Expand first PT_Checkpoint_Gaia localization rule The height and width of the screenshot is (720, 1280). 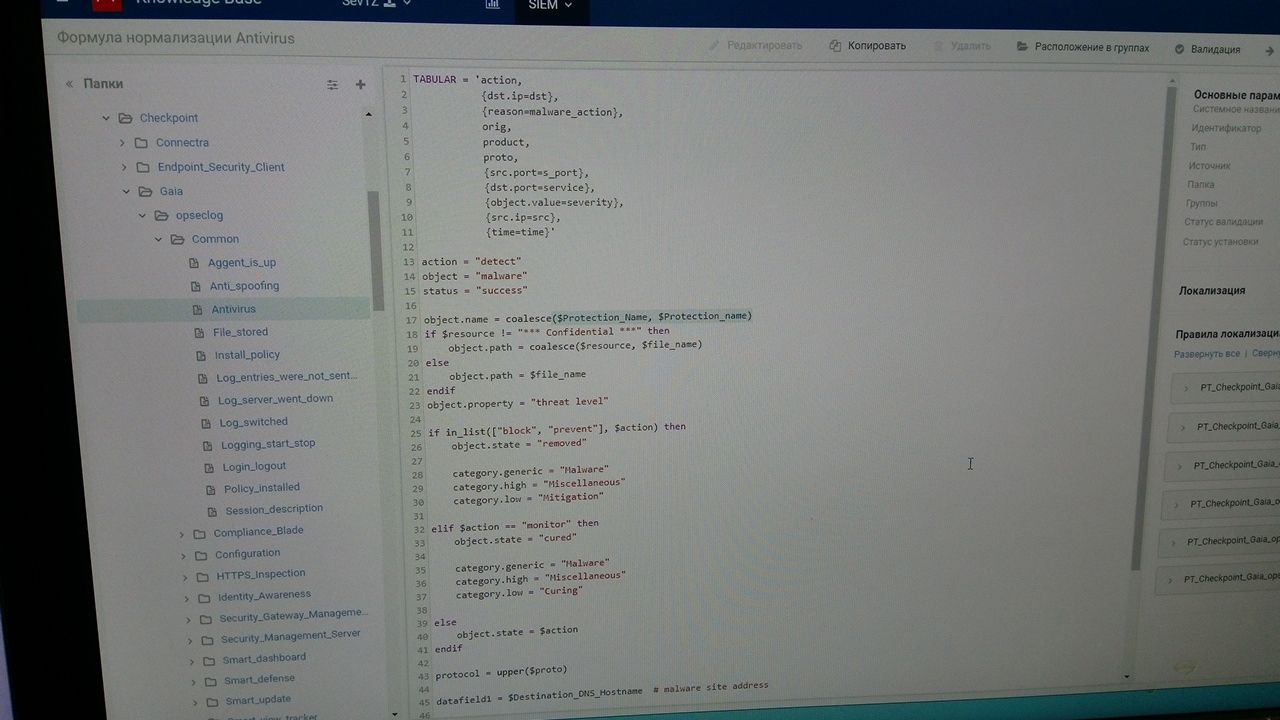click(1184, 388)
